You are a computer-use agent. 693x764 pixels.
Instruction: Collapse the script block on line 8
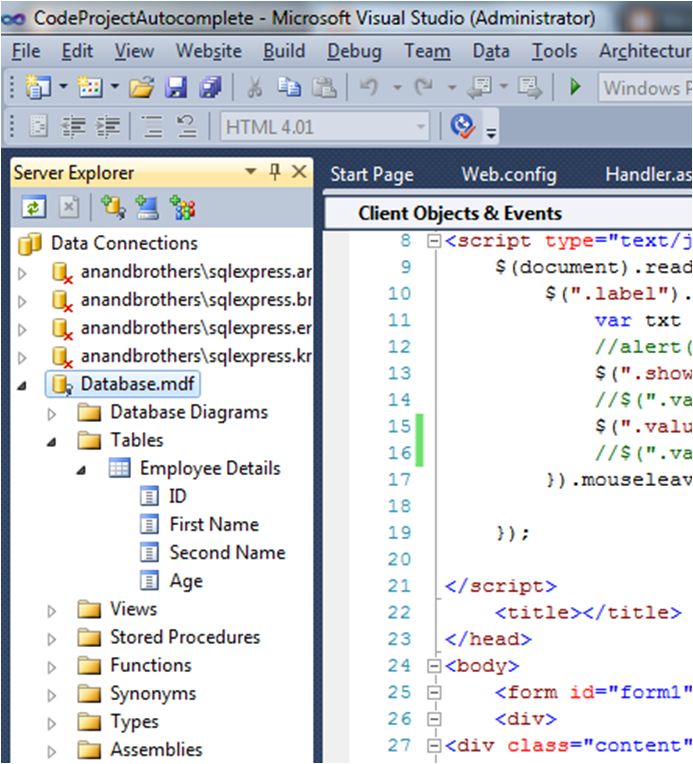tap(434, 241)
